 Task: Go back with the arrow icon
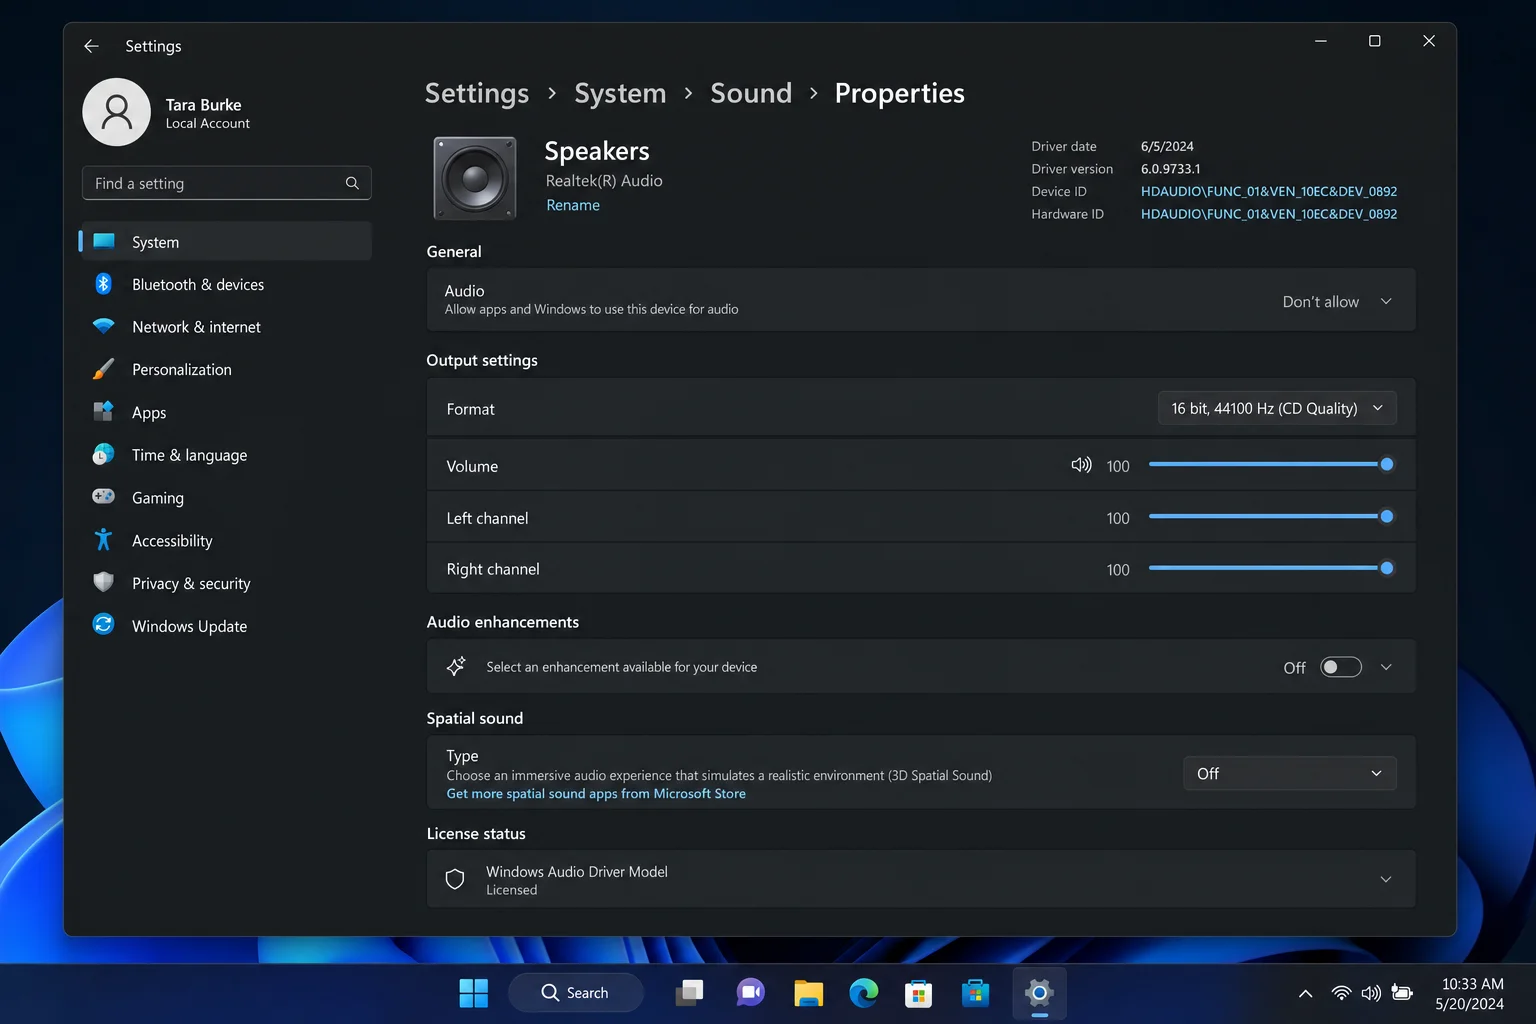[91, 46]
